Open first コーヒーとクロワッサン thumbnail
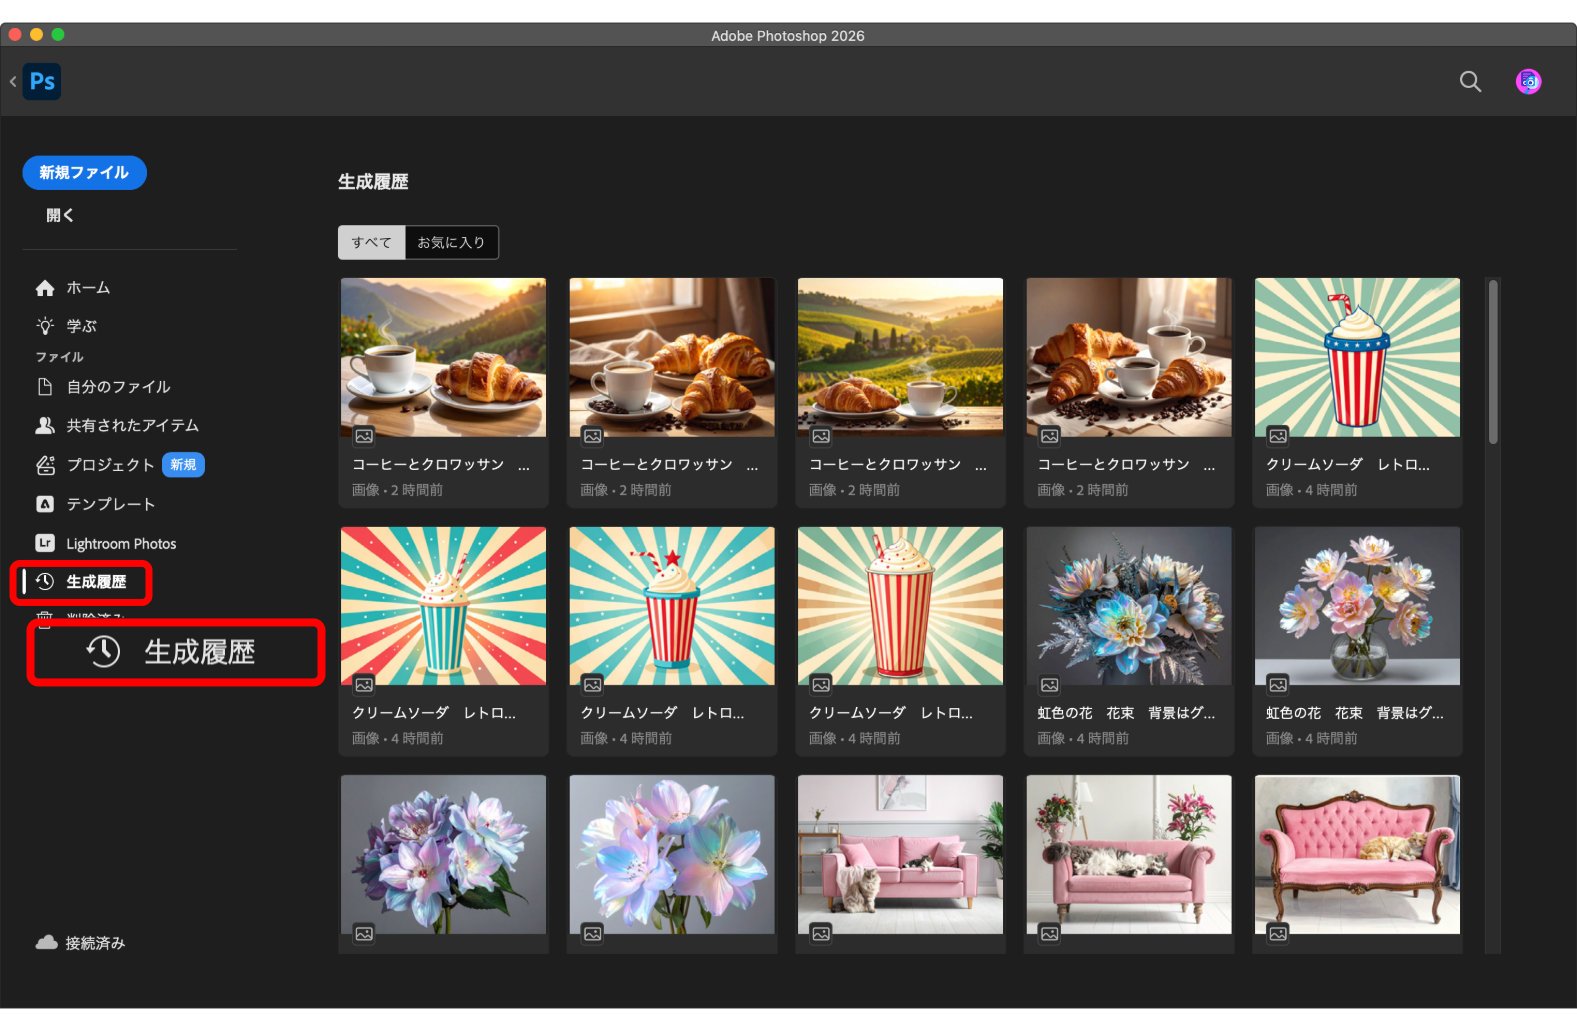The width and height of the screenshot is (1577, 1031). [443, 357]
